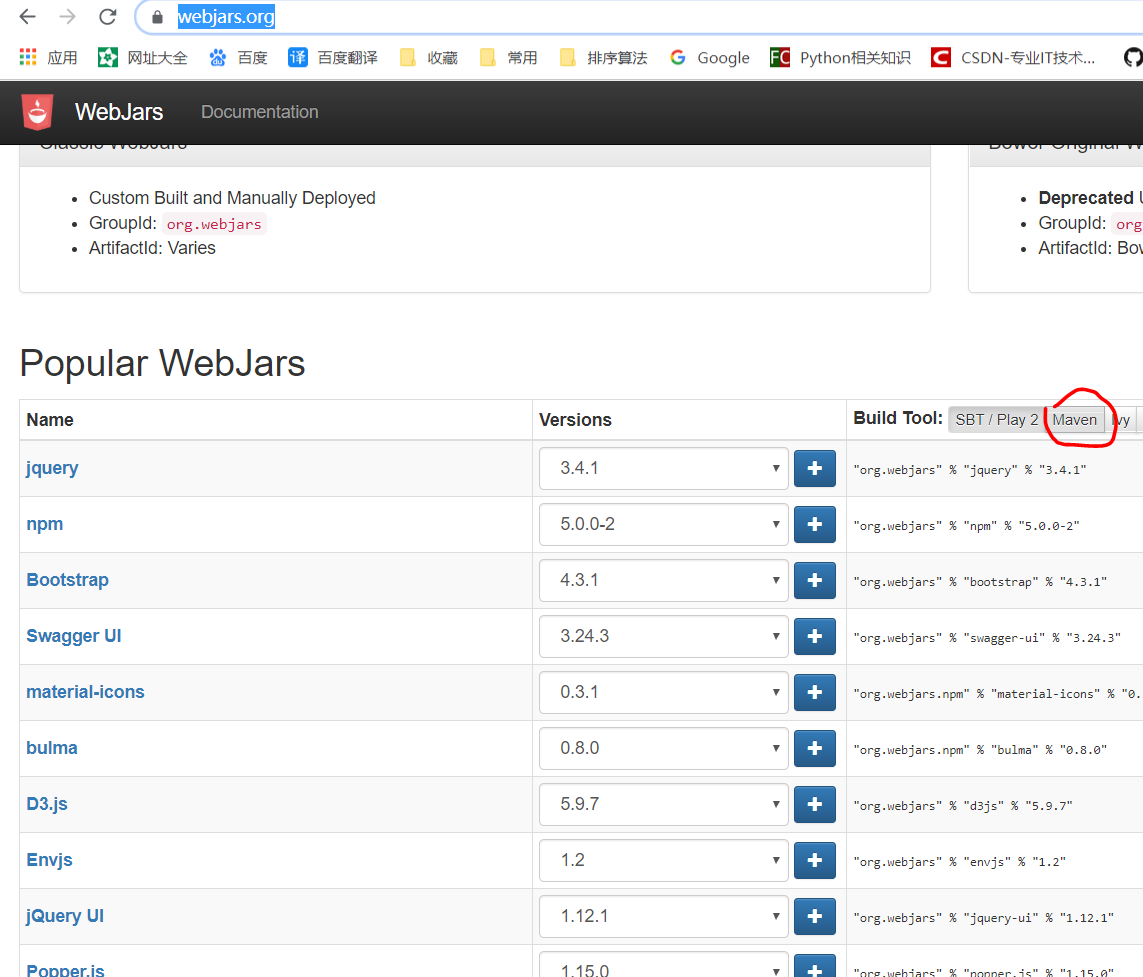The image size is (1143, 977).
Task: Open the jQuery UI WebJar link
Action: 65,916
